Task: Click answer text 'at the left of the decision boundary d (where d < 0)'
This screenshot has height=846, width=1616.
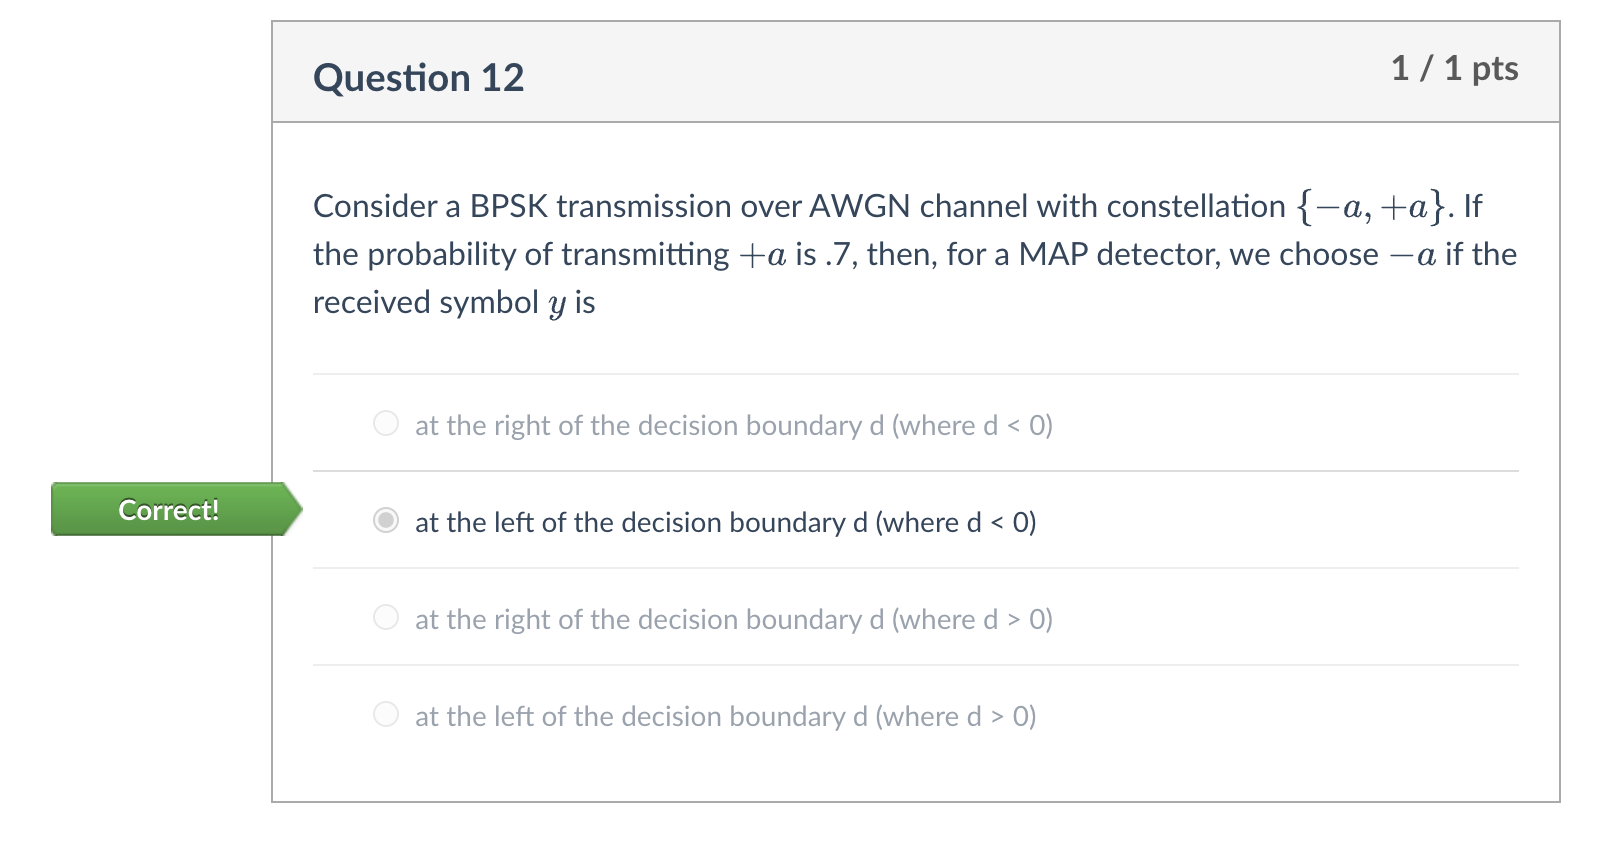Action: 726,522
